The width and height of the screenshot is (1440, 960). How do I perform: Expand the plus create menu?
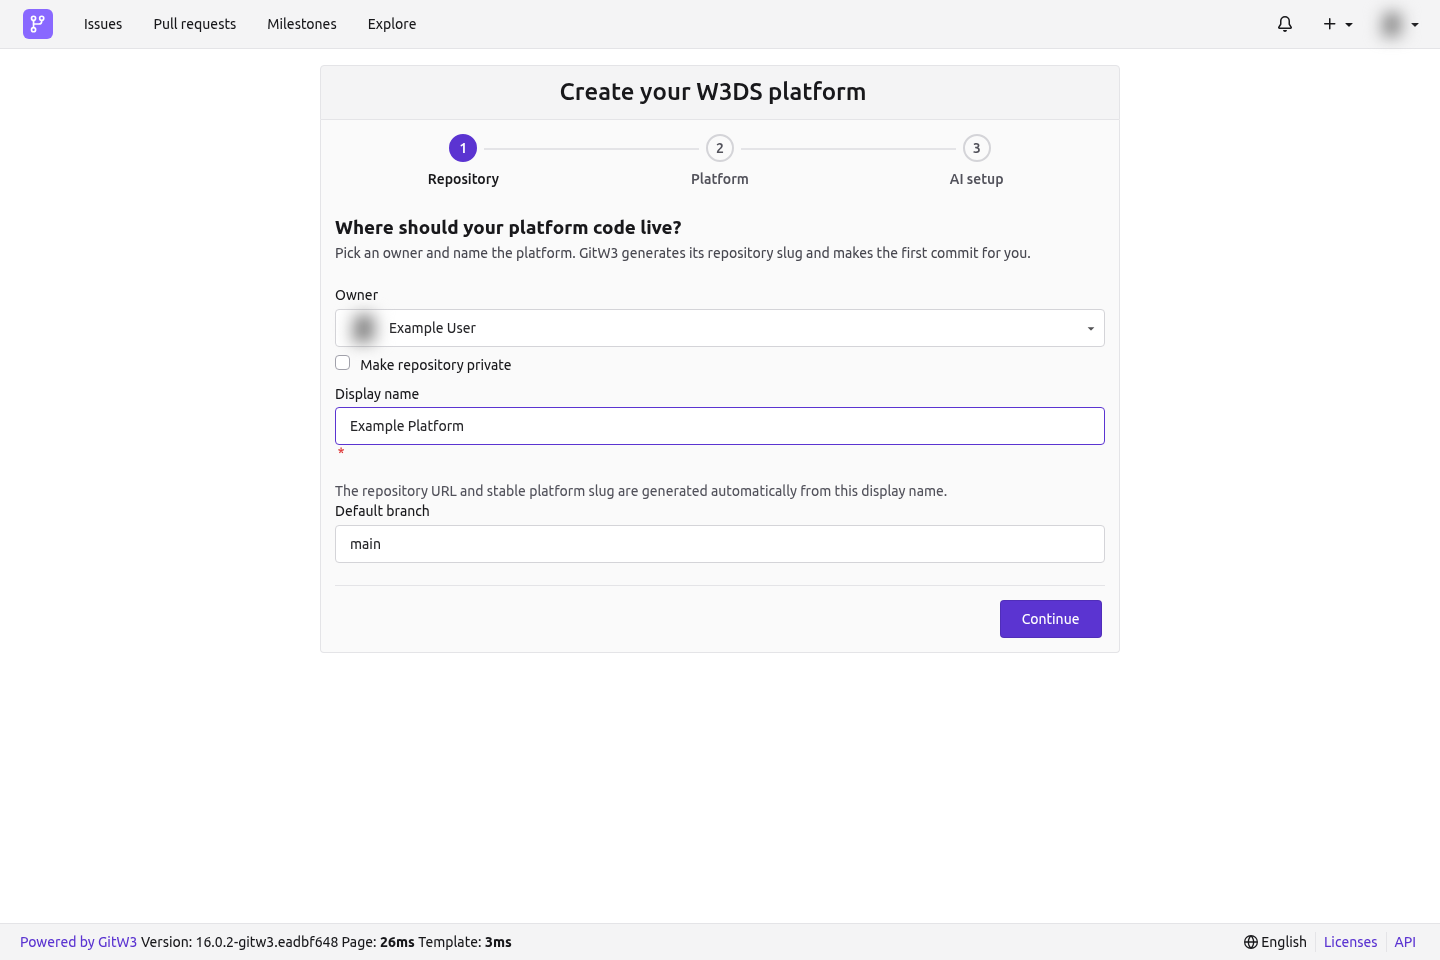[1338, 24]
